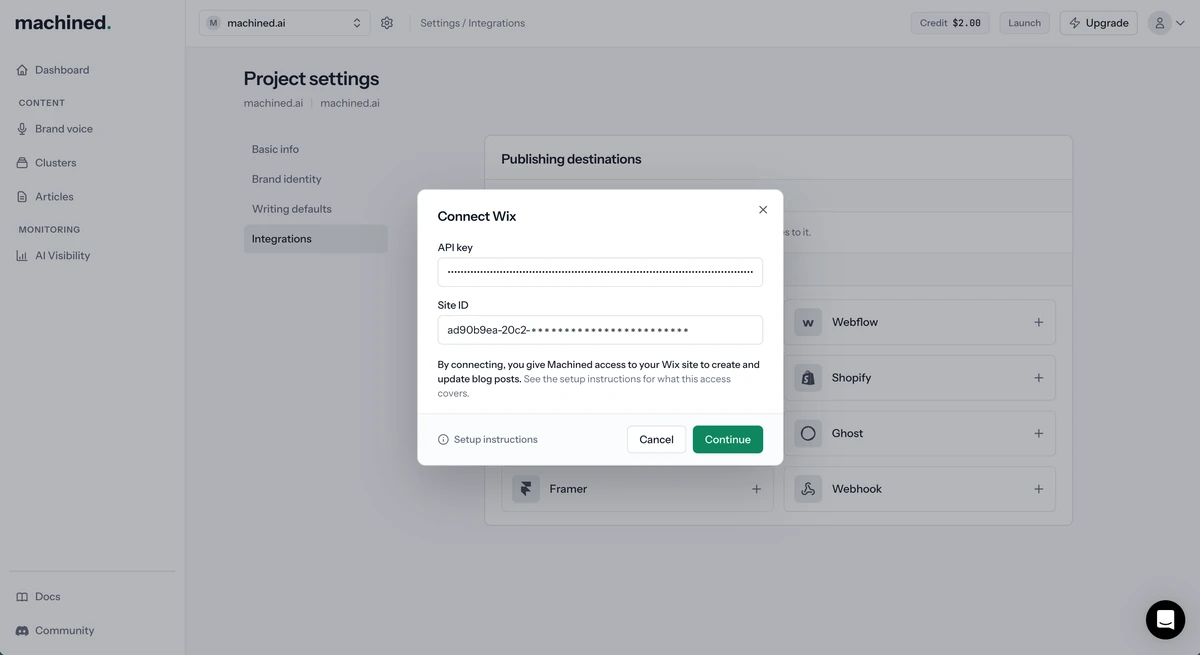
Task: Click the Webflow logo icon
Action: click(808, 323)
